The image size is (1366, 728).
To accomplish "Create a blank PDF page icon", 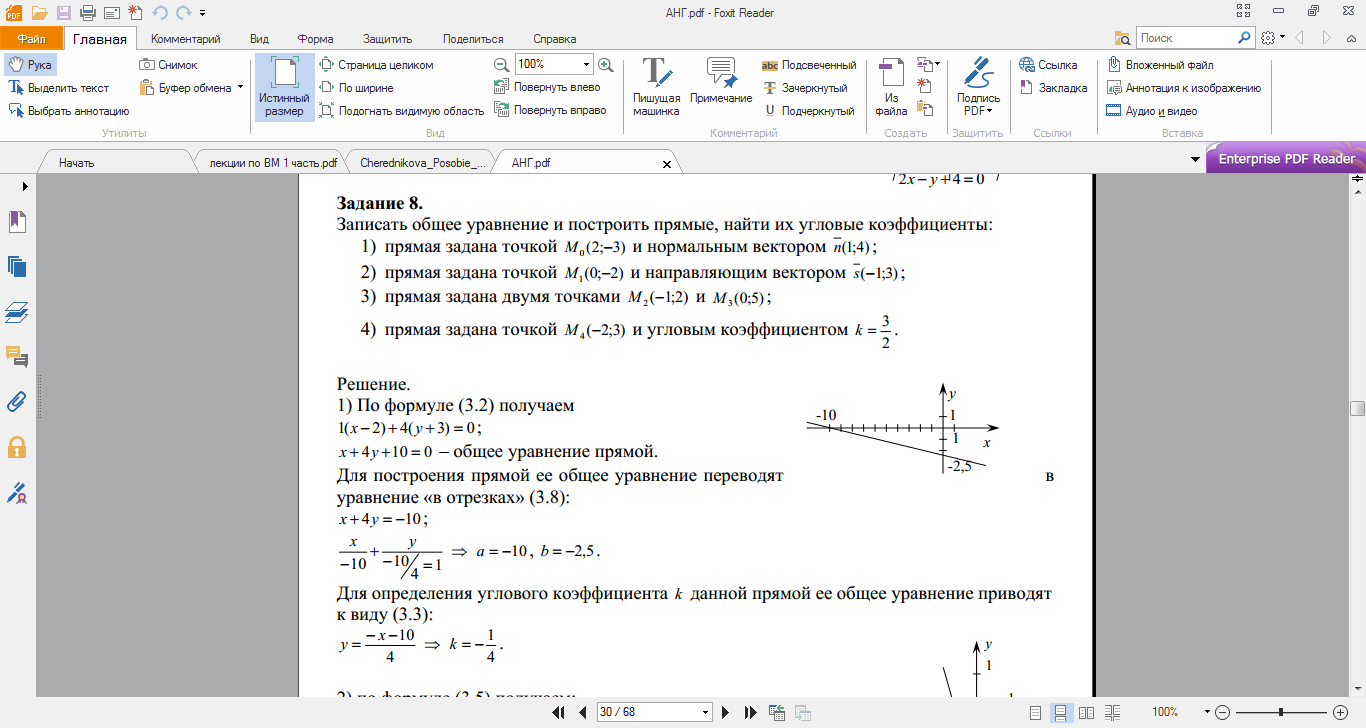I will click(924, 86).
